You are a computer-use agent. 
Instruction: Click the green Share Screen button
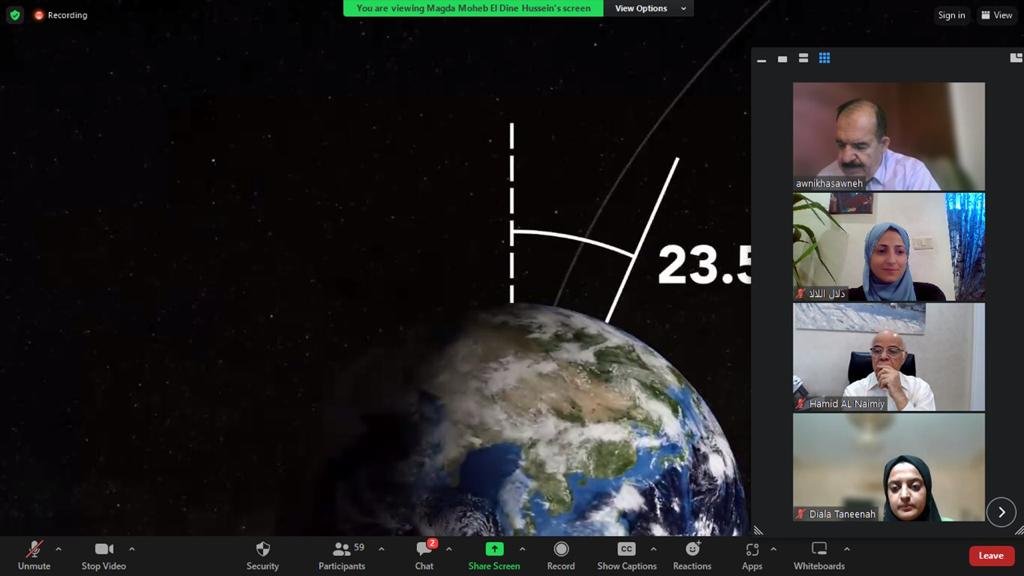(x=494, y=556)
